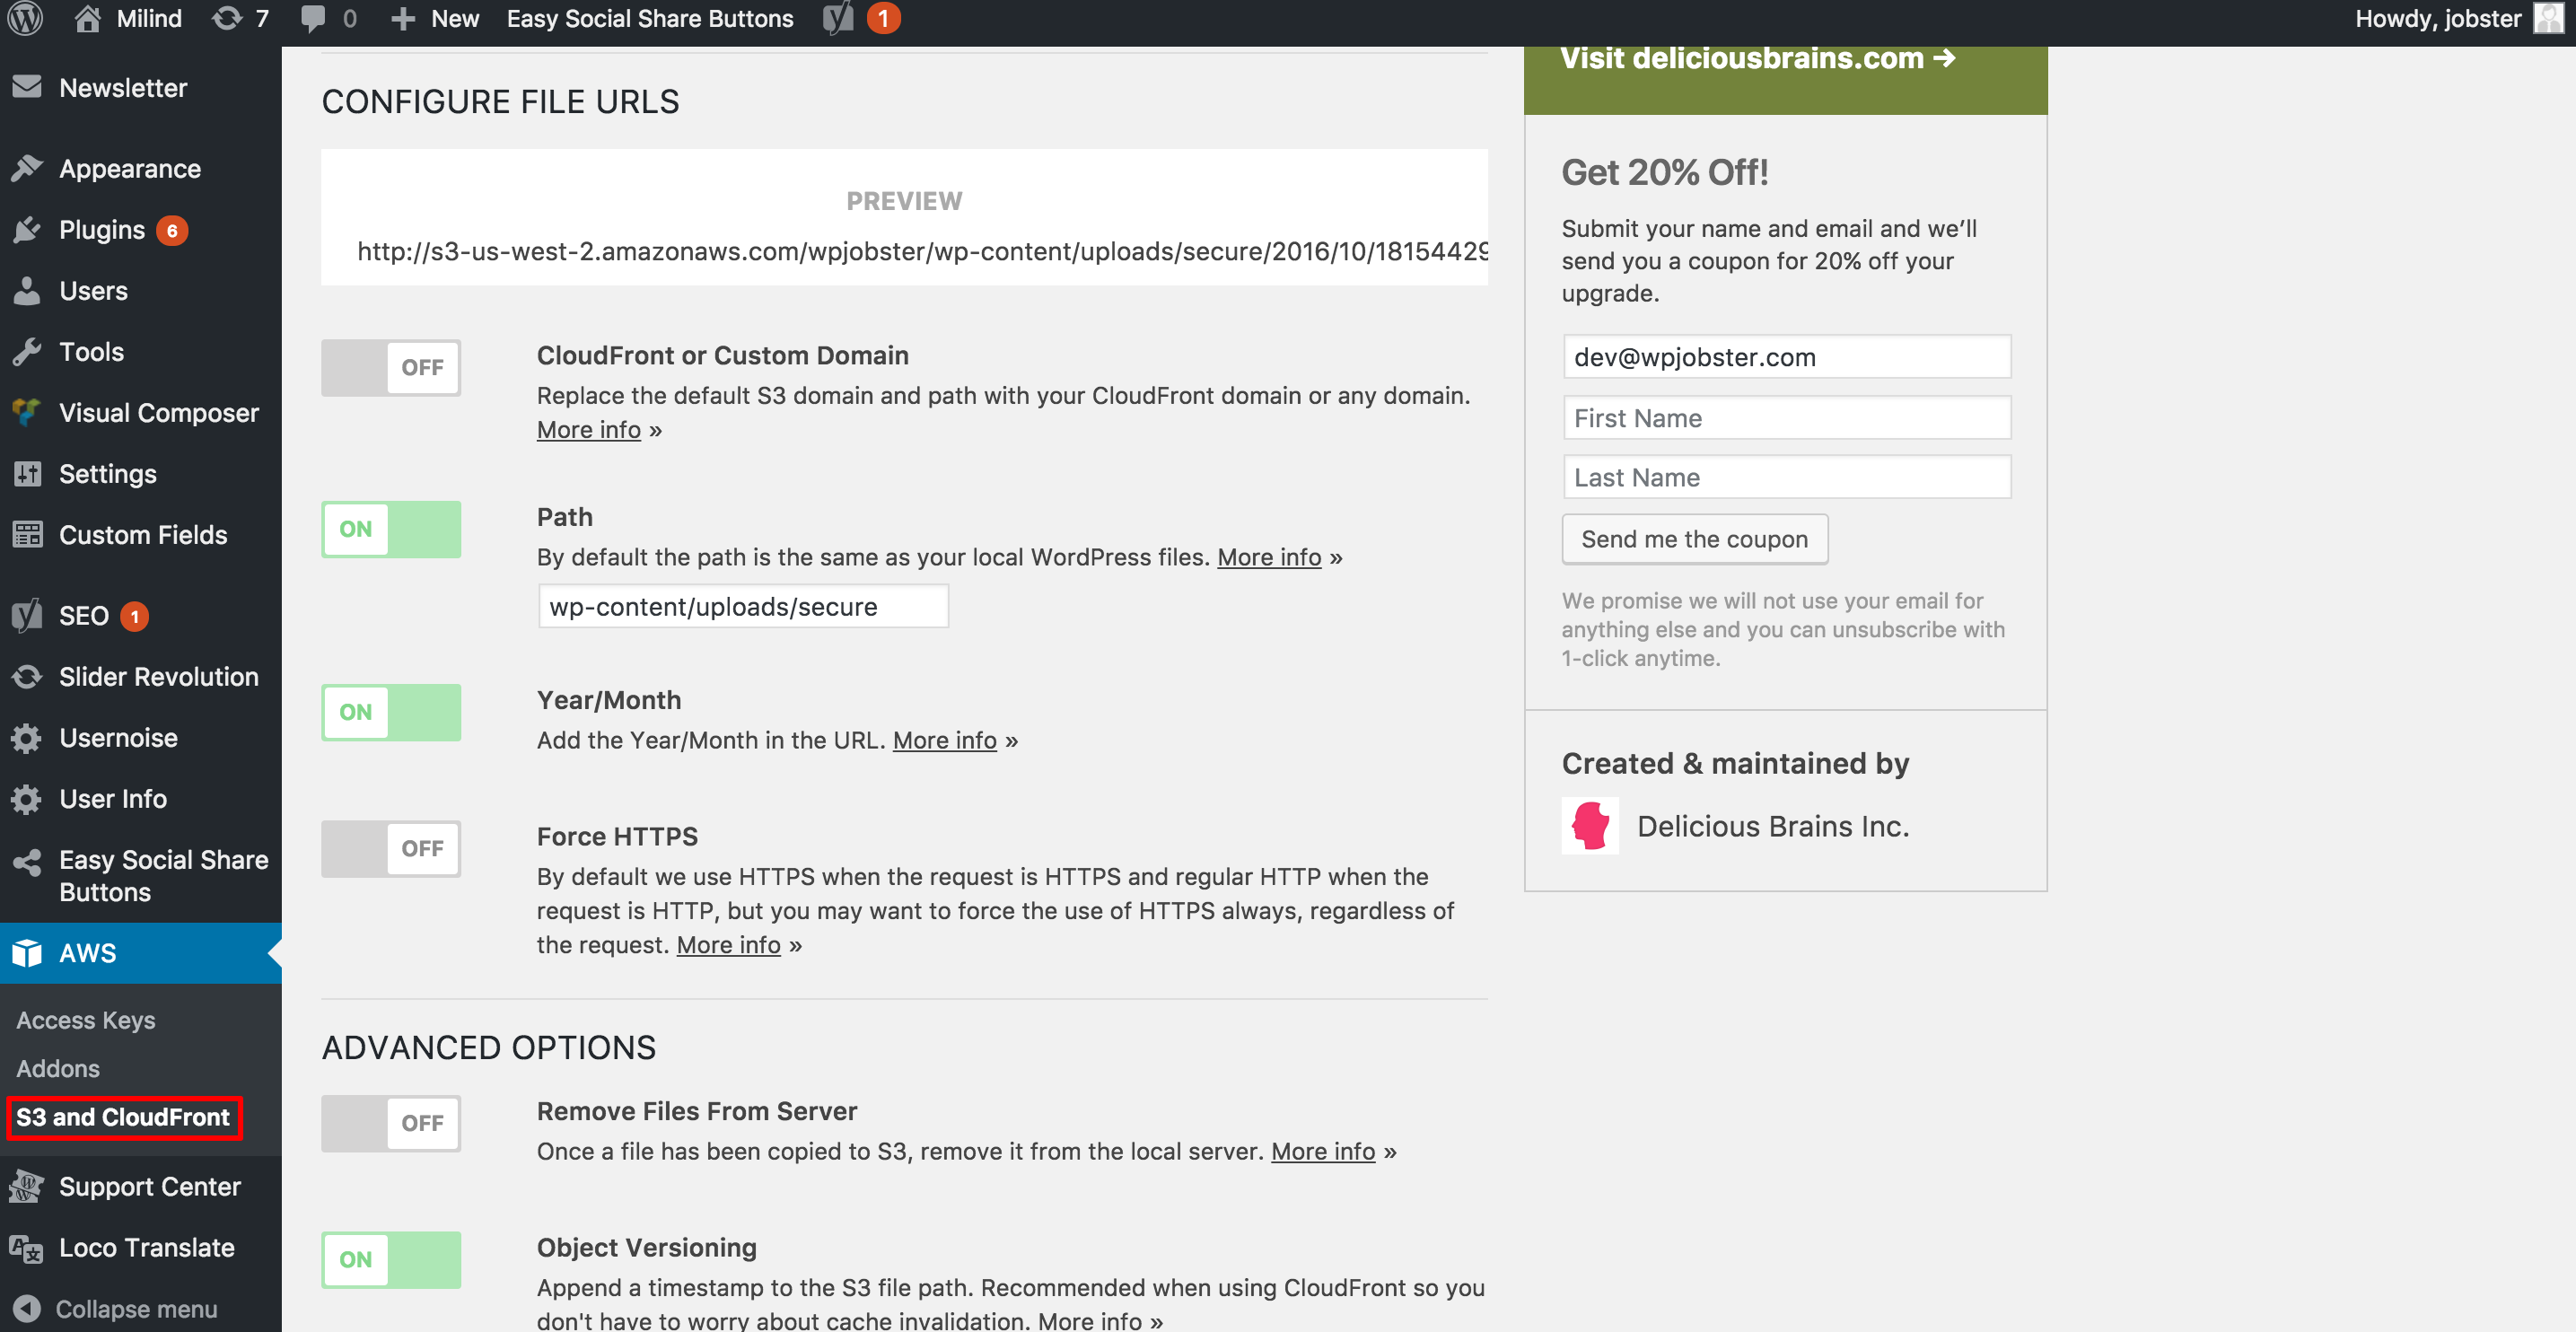This screenshot has height=1332, width=2576.
Task: Click the home icon beside Milind
Action: 87,19
